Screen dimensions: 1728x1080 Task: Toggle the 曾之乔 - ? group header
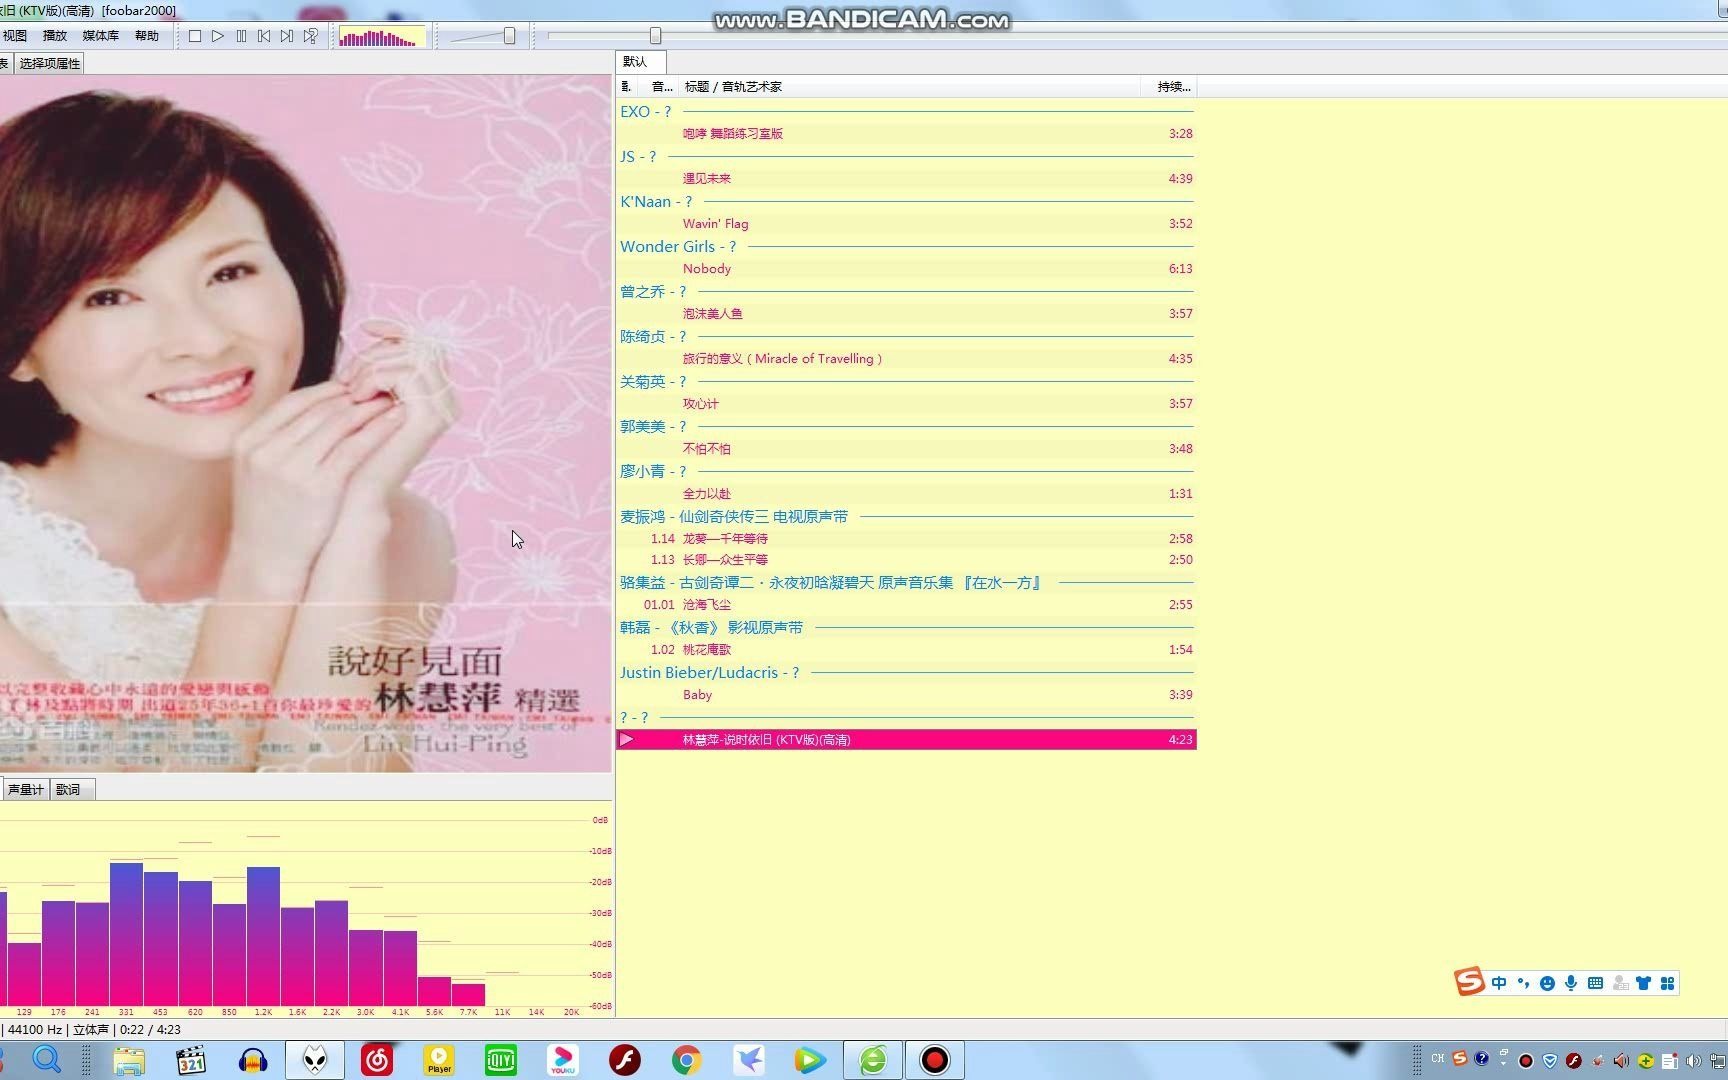906,292
